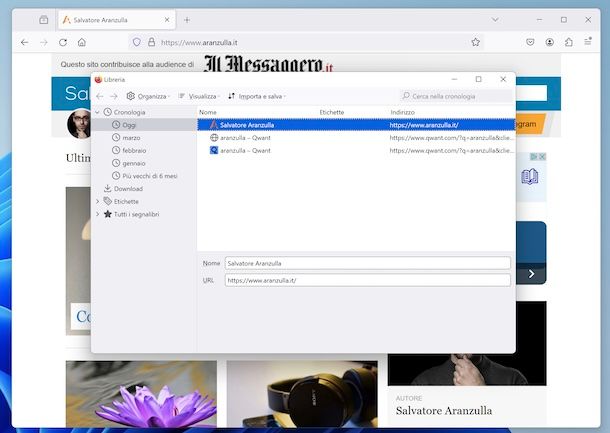Open the list all tabs chevron
Viewport: 610px width, 433px height.
click(x=495, y=19)
